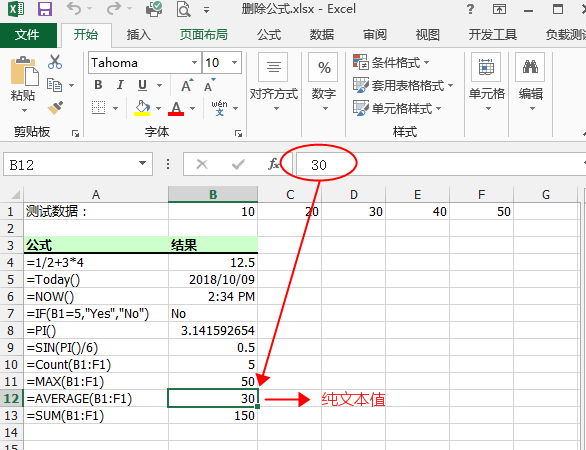Select the cell showing 3.141592654
Viewport: 586px width, 450px height.
213,330
